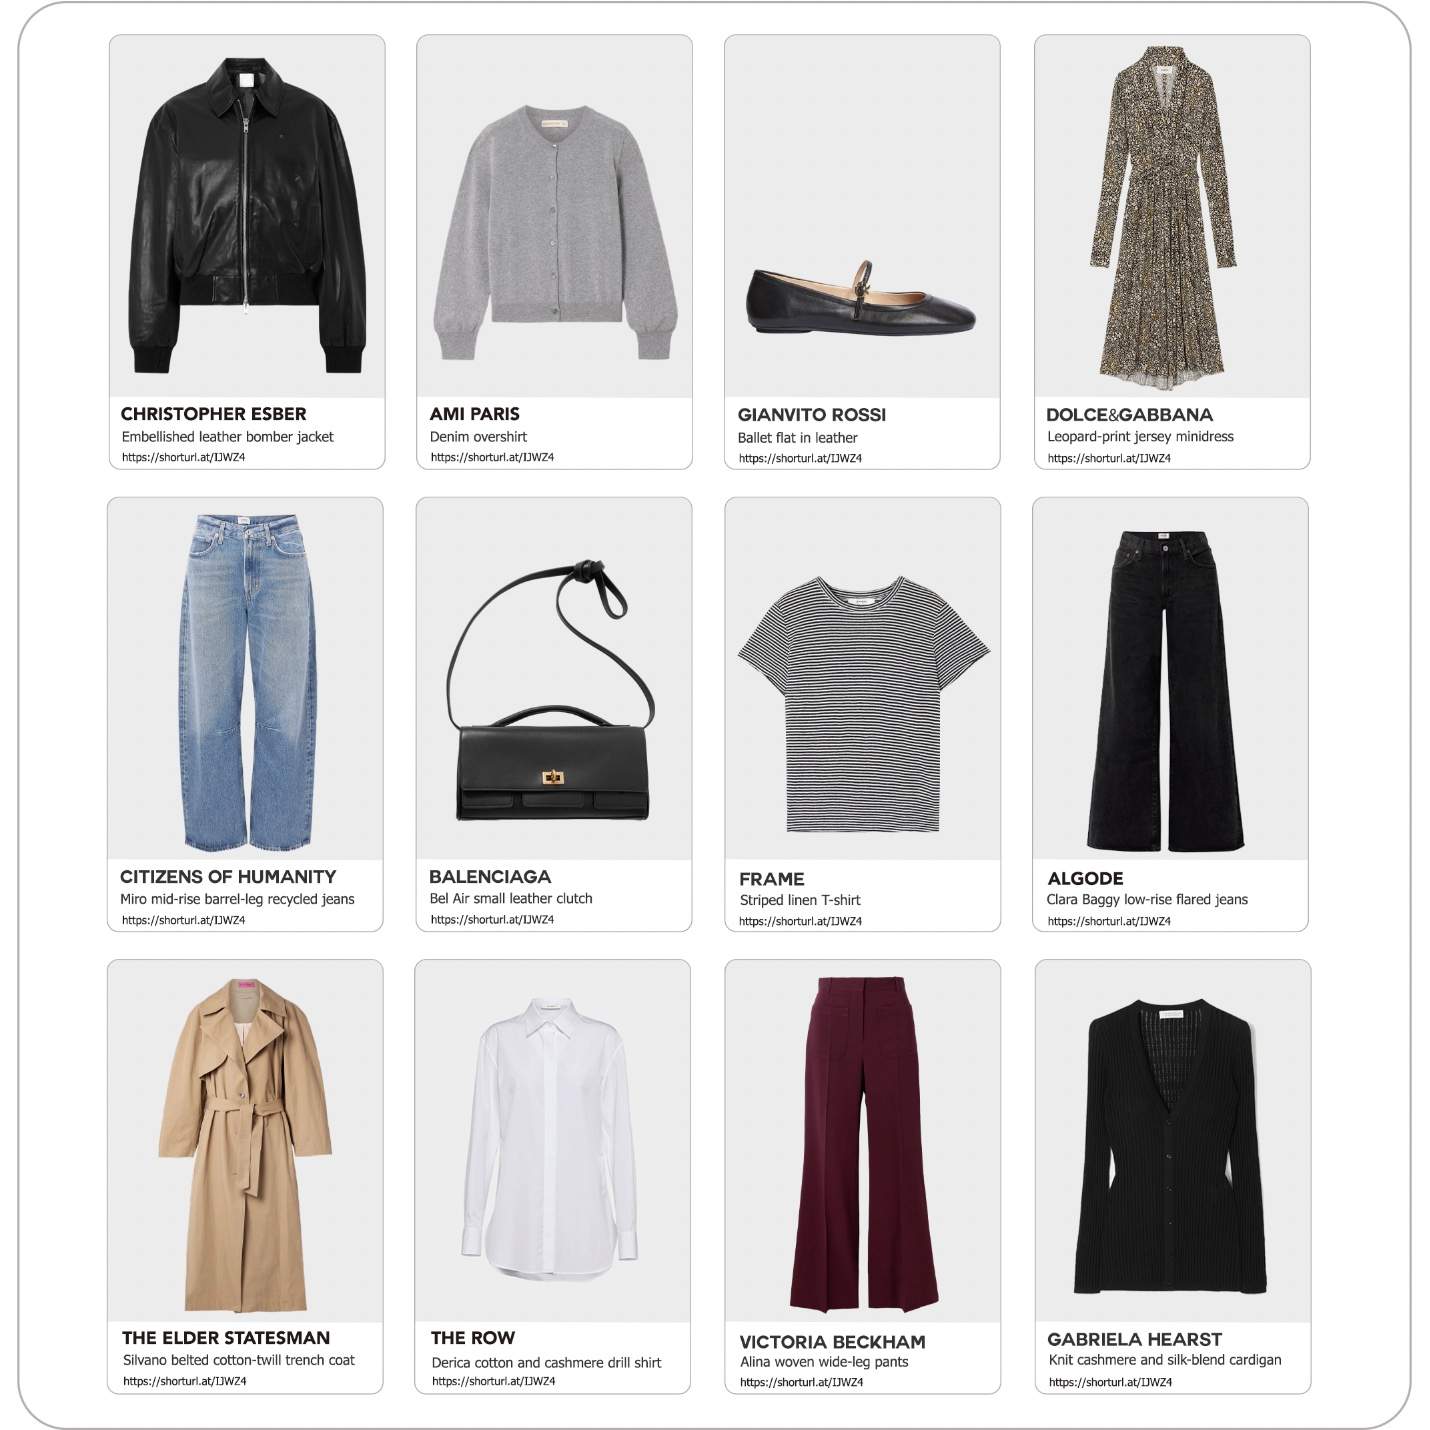Follow the shorturl link under Christopher Esber

pos(183,457)
